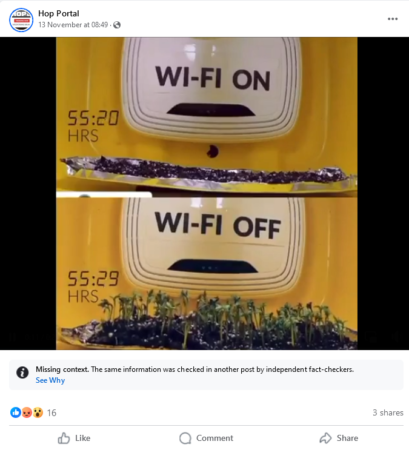
Task: Click the missing context info icon
Action: [x=22, y=372]
